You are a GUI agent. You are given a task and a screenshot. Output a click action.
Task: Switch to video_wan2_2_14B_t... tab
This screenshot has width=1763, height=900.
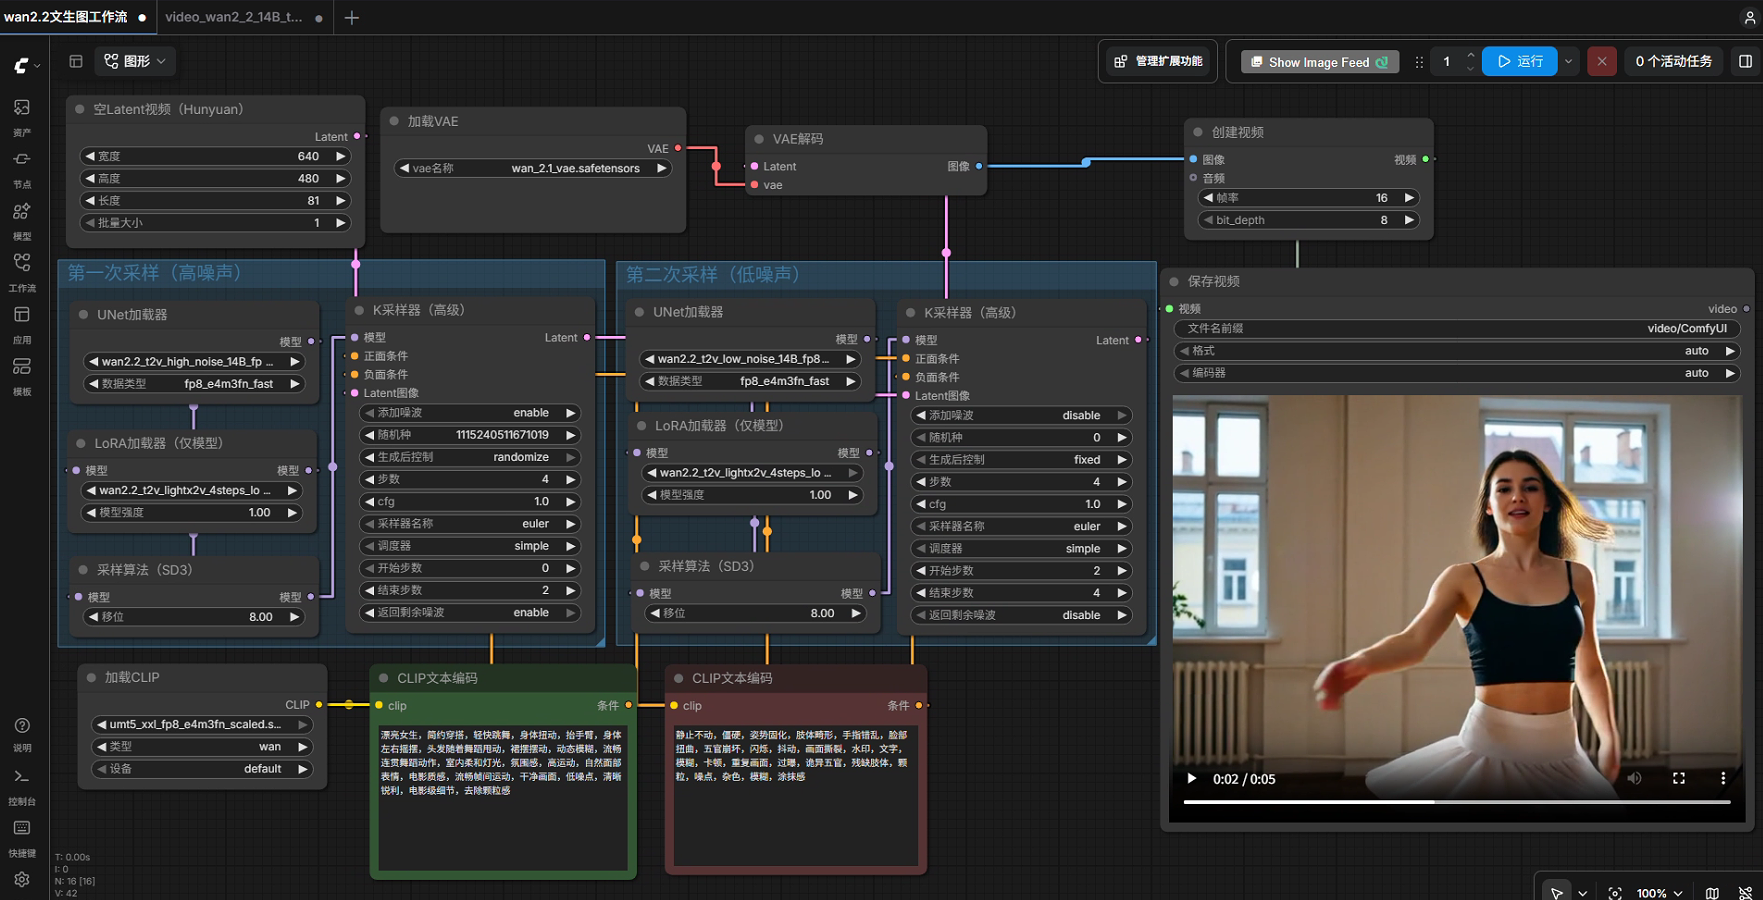pos(233,17)
